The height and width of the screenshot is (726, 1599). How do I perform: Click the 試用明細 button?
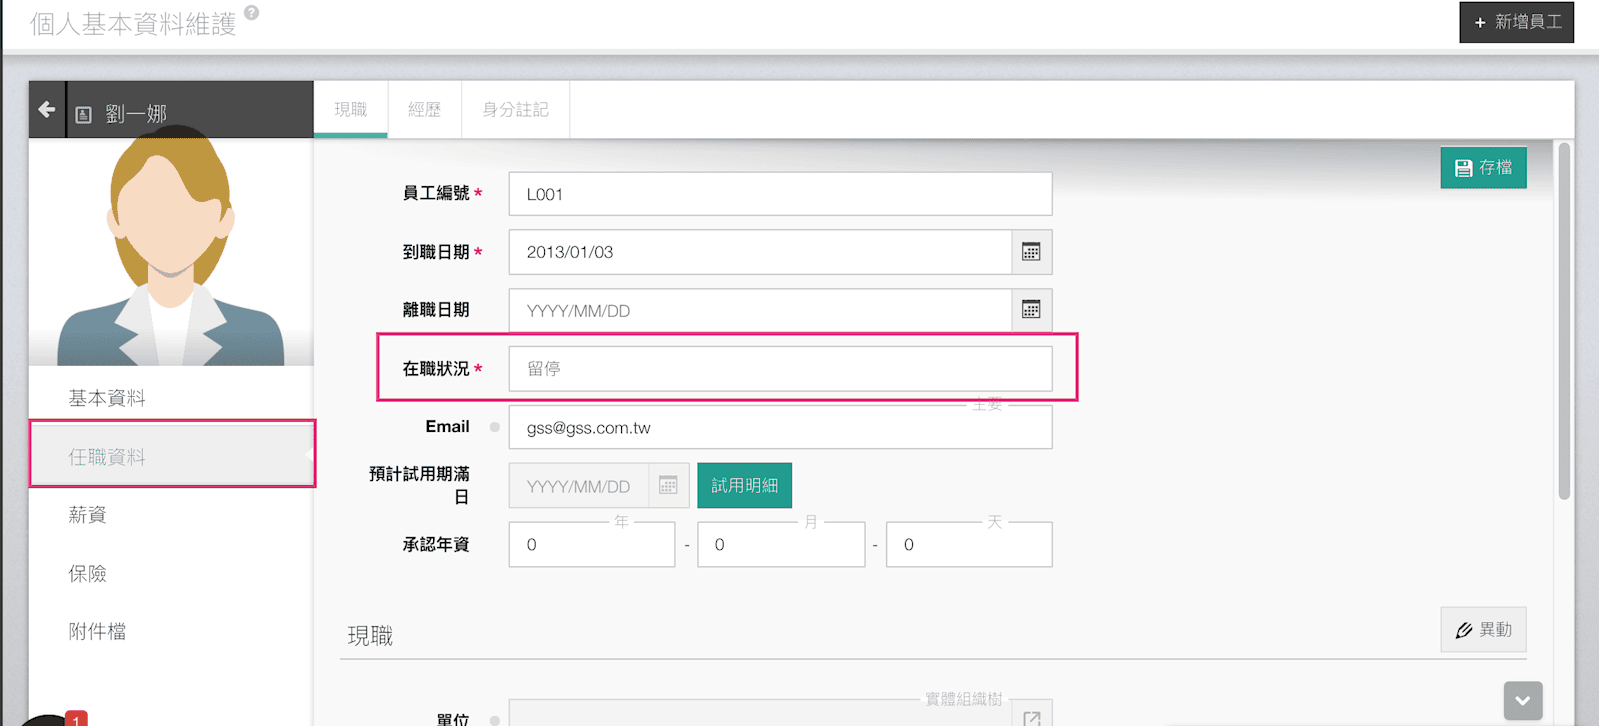click(744, 486)
